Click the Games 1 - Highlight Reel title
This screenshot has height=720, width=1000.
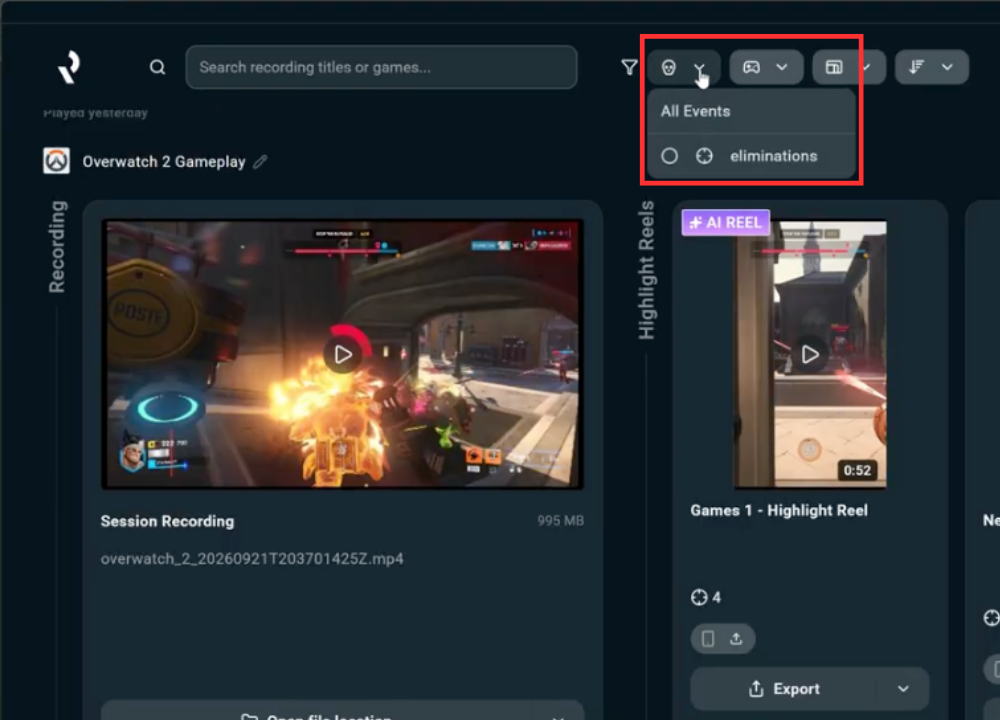(x=779, y=511)
